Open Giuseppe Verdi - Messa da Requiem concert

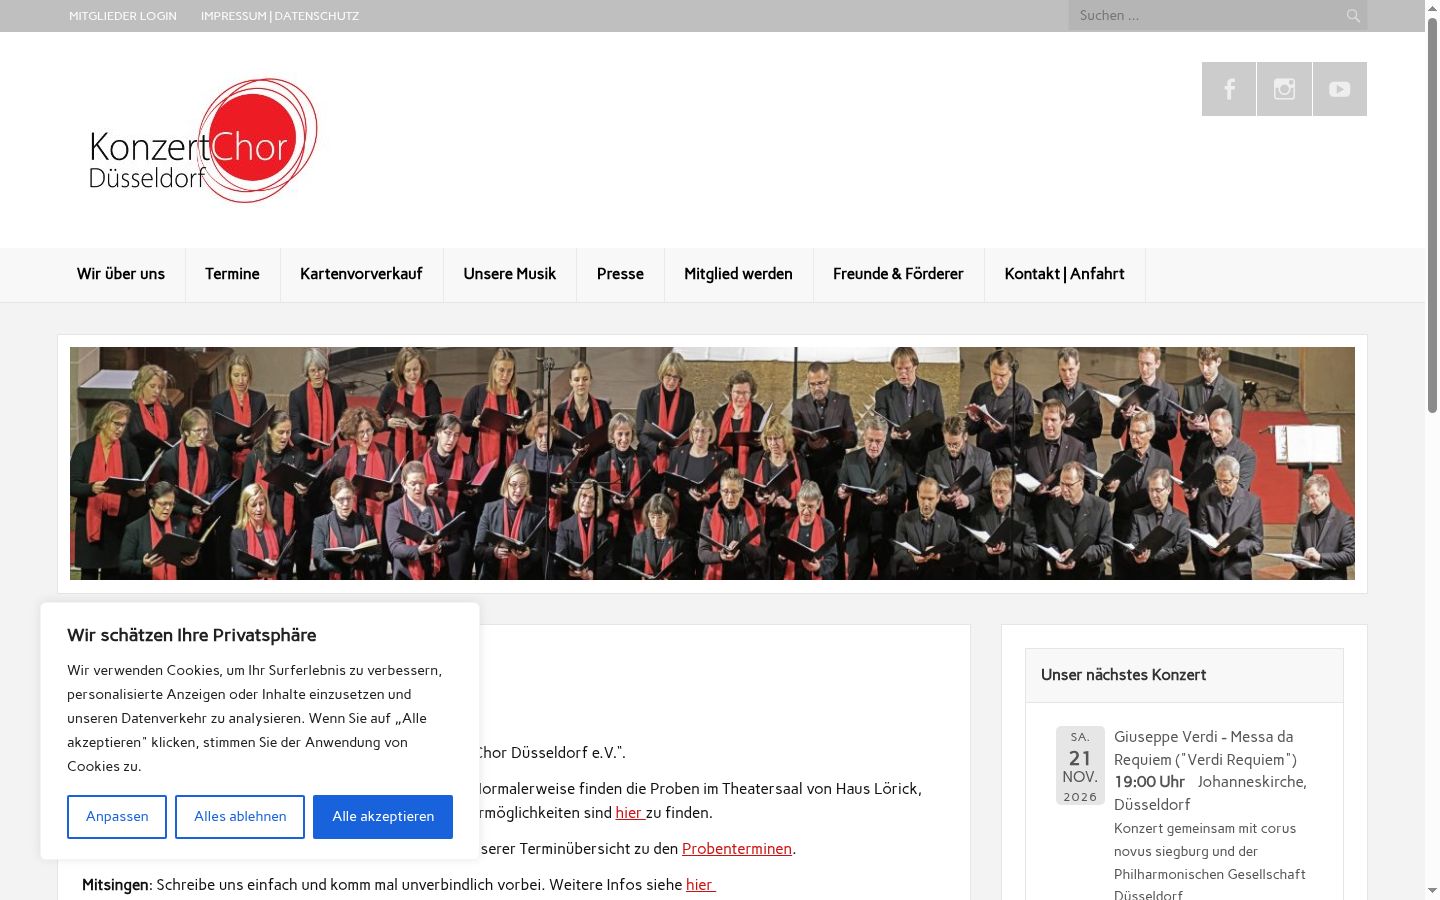[x=1205, y=748]
